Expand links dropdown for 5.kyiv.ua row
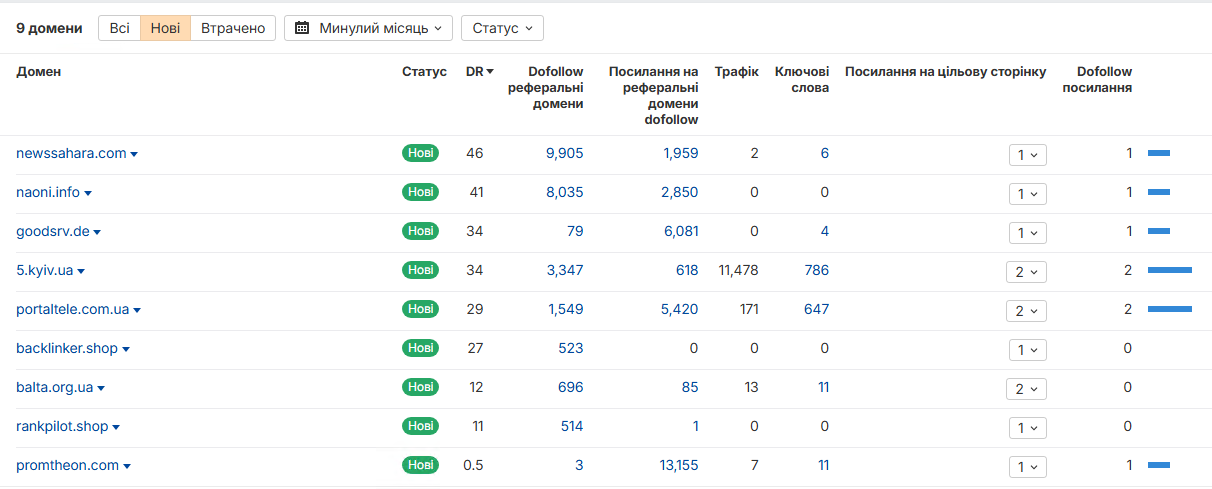The height and width of the screenshot is (489, 1212). (x=1026, y=272)
